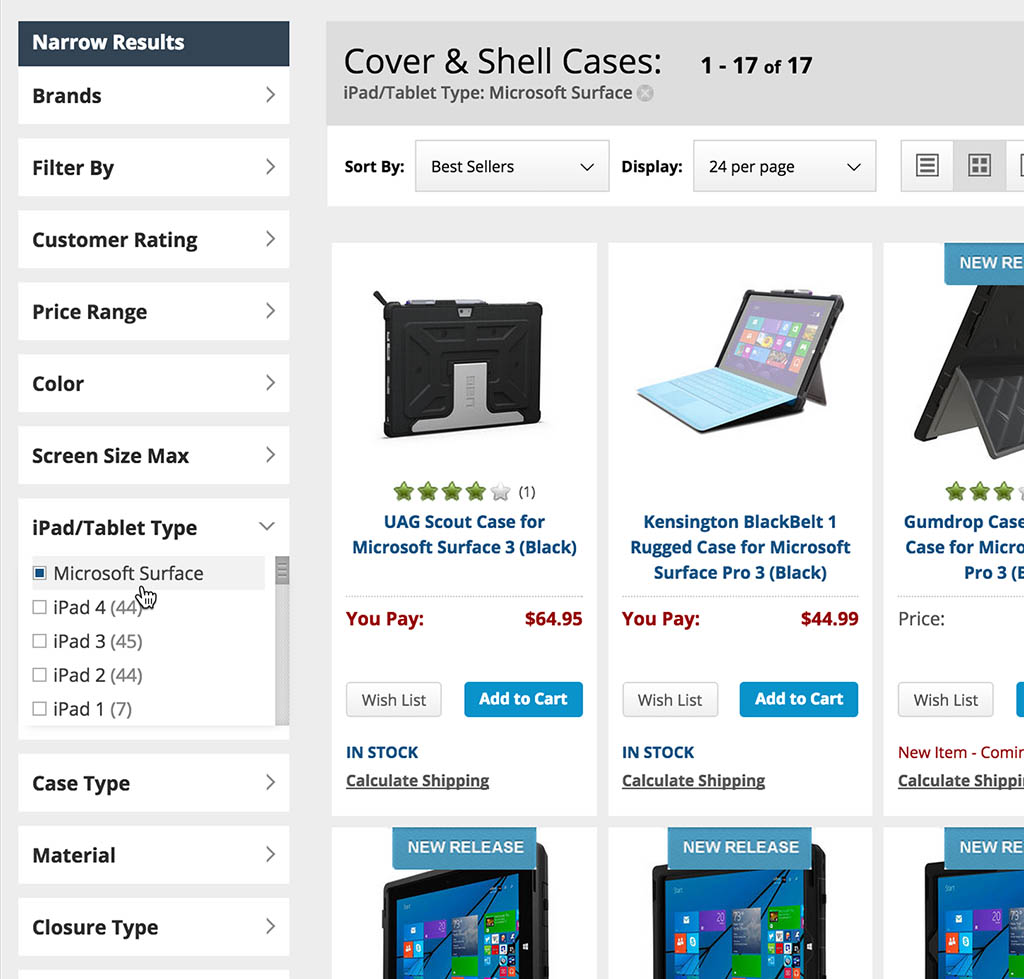The height and width of the screenshot is (979, 1024).
Task: Switch to grid view layout icon
Action: (x=979, y=166)
